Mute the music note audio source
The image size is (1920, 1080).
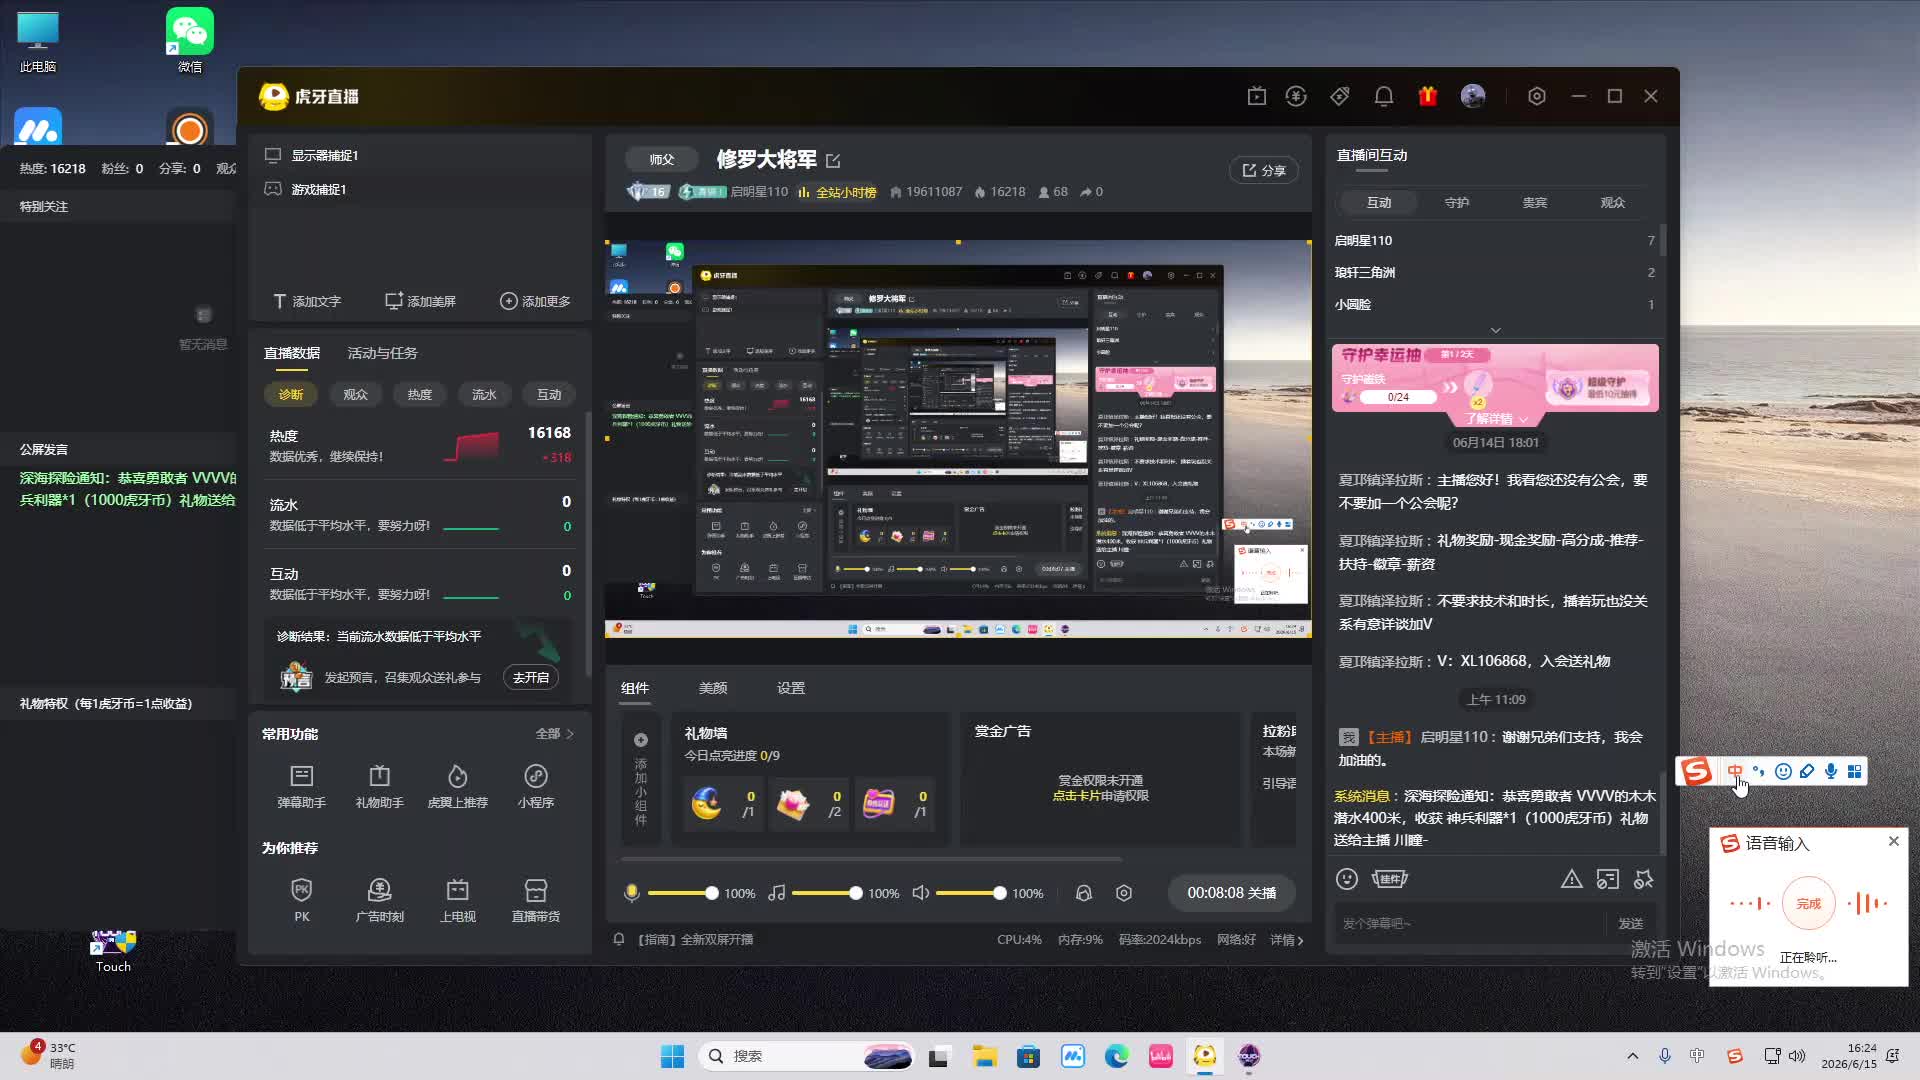(776, 893)
